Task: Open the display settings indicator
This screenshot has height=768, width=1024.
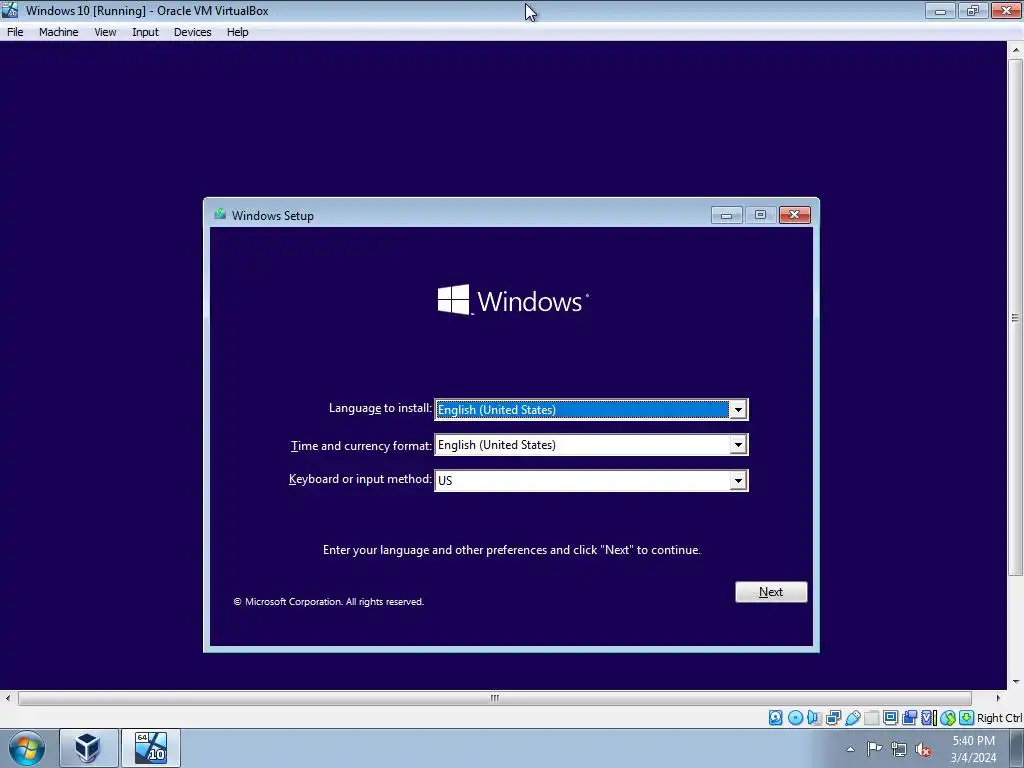Action: pos(890,718)
